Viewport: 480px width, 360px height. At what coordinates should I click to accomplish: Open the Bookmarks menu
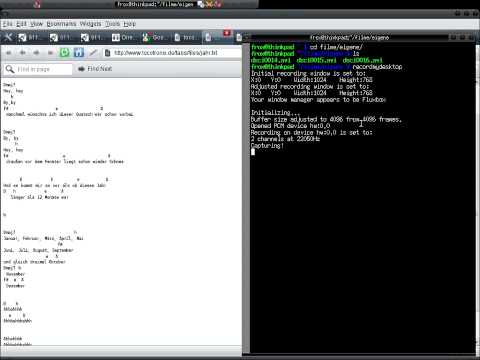tap(61, 24)
